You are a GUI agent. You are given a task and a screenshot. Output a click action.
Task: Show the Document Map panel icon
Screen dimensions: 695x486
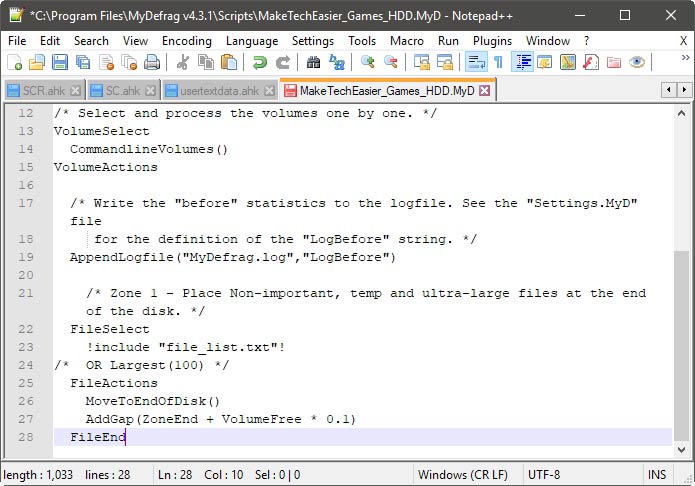click(x=568, y=63)
